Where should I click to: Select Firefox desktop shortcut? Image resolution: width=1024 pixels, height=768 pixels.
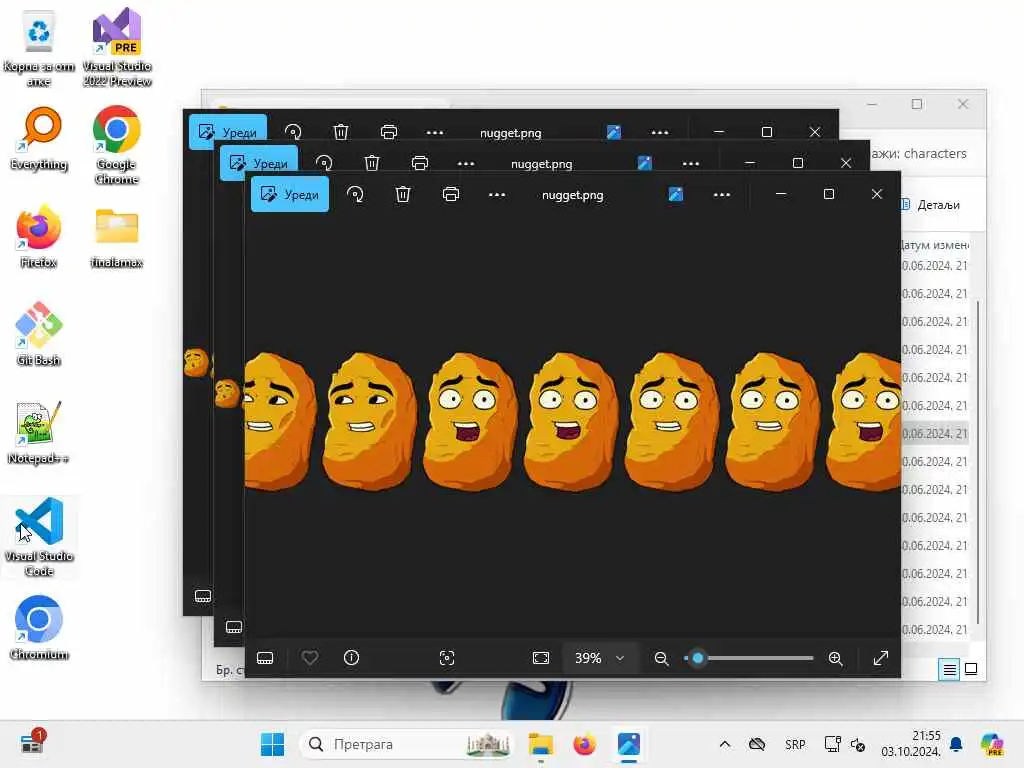coord(39,235)
